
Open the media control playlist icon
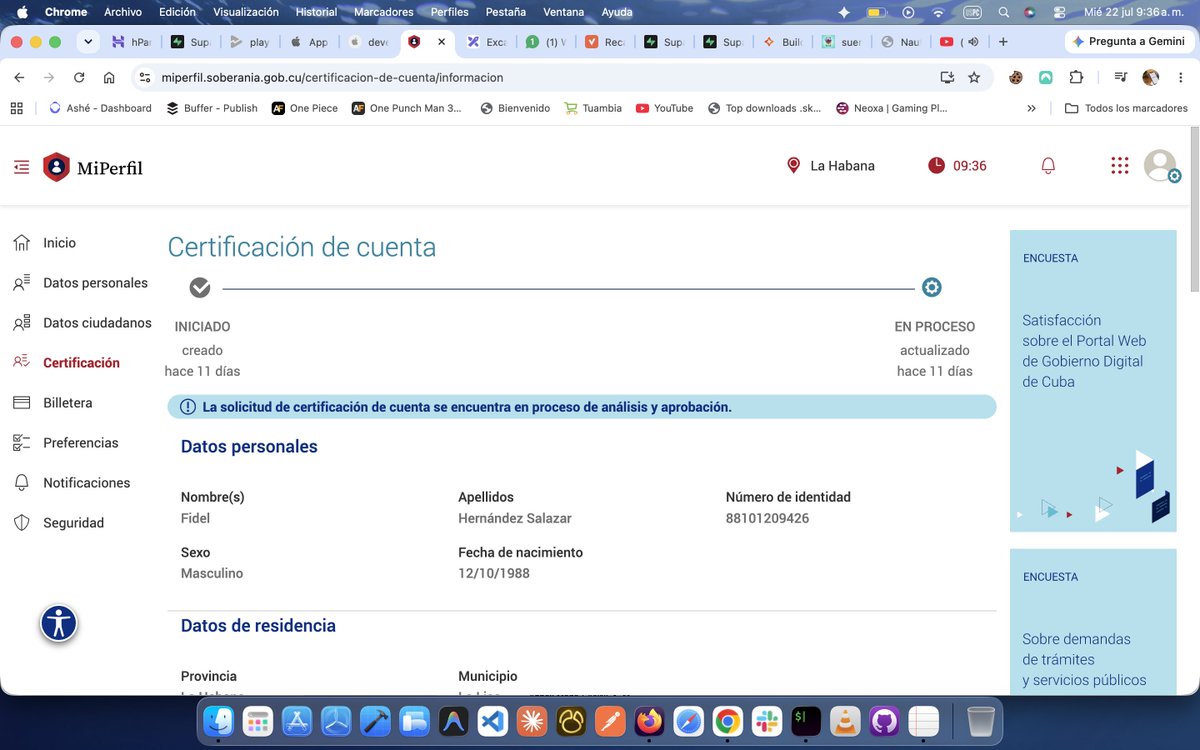coord(1121,77)
